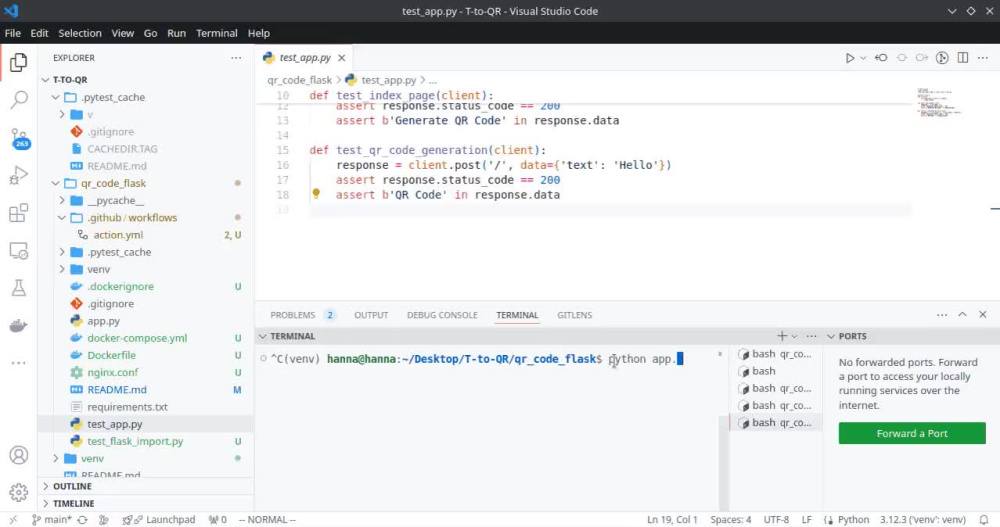Open the Remote Explorer view
The width and height of the screenshot is (1000, 527).
click(18, 250)
